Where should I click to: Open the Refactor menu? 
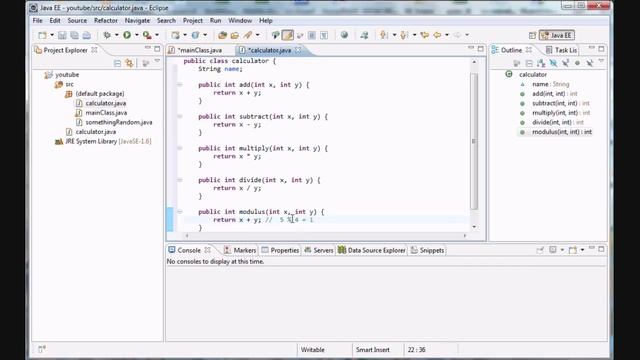pos(106,20)
